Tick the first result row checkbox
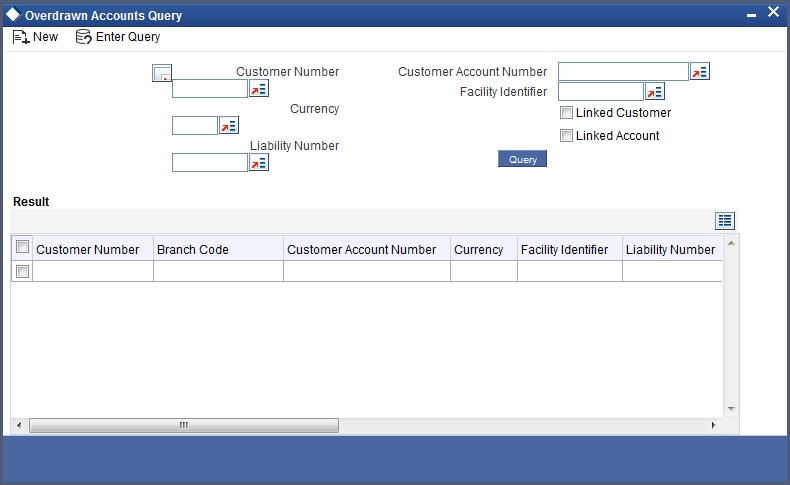 [x=22, y=271]
